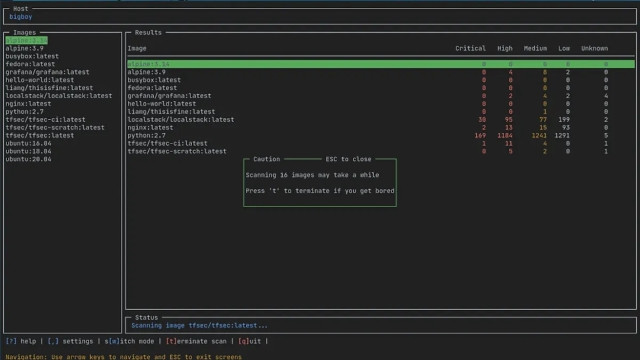Select ubuntu:20.04 in the Images list

[x=29, y=159]
